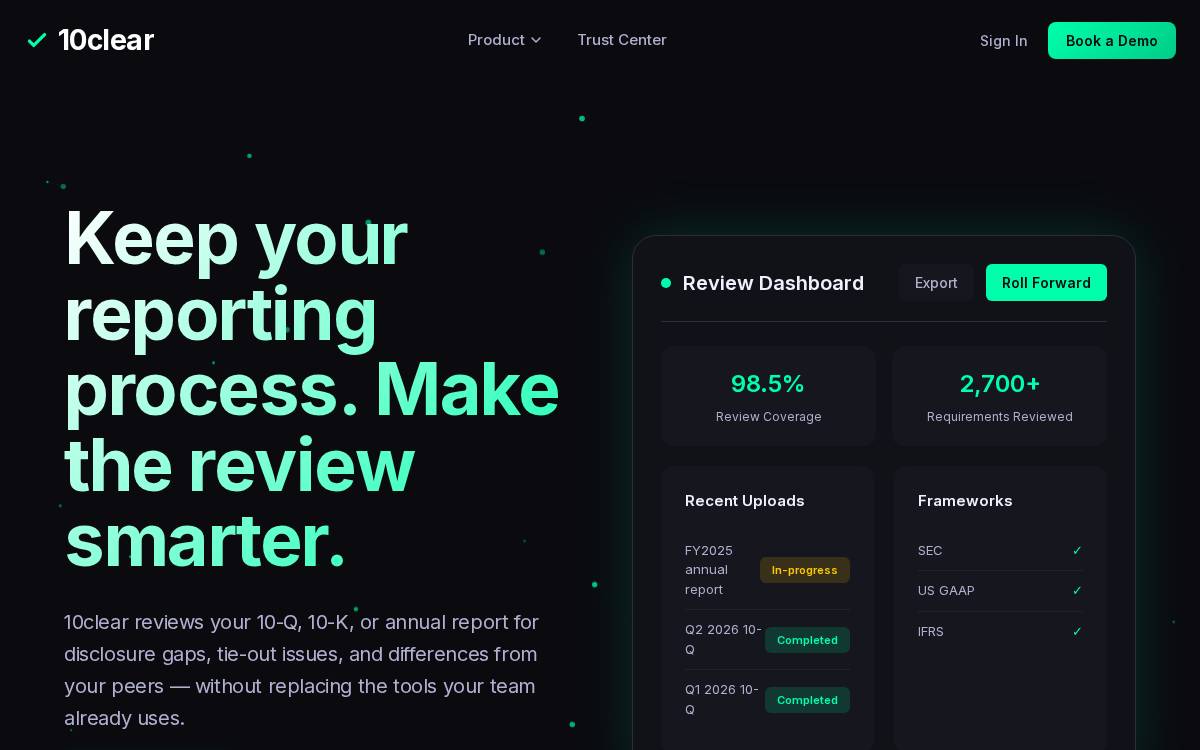Click the 10clear reviews your 10-Q description paragraph
Viewport: 1200px width, 750px height.
(302, 670)
